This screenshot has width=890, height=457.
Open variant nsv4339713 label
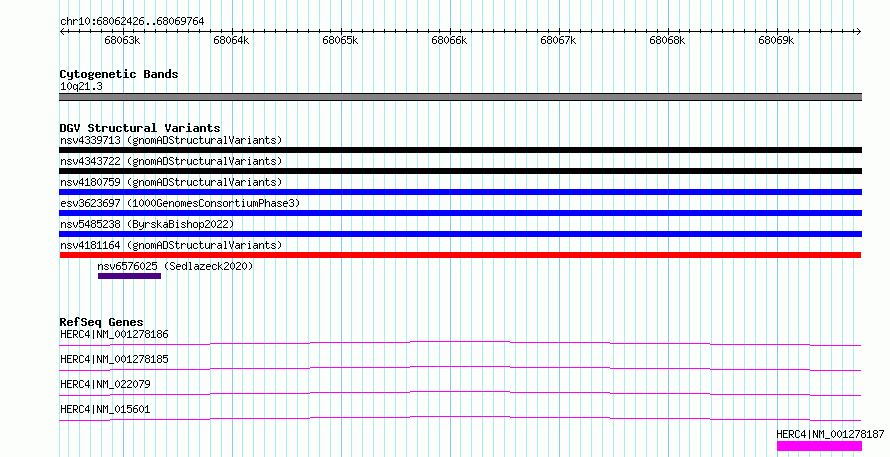tap(171, 140)
